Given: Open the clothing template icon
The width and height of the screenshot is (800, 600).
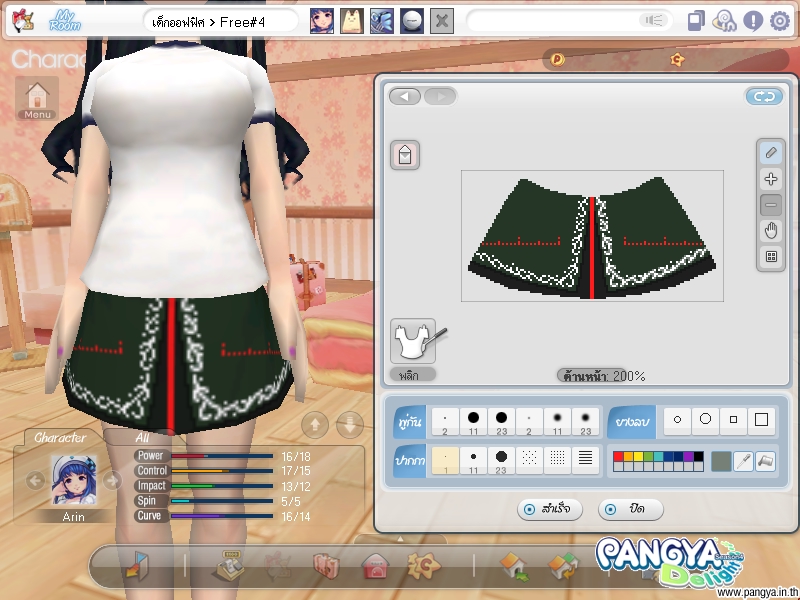Looking at the screenshot, I should pos(405,155).
